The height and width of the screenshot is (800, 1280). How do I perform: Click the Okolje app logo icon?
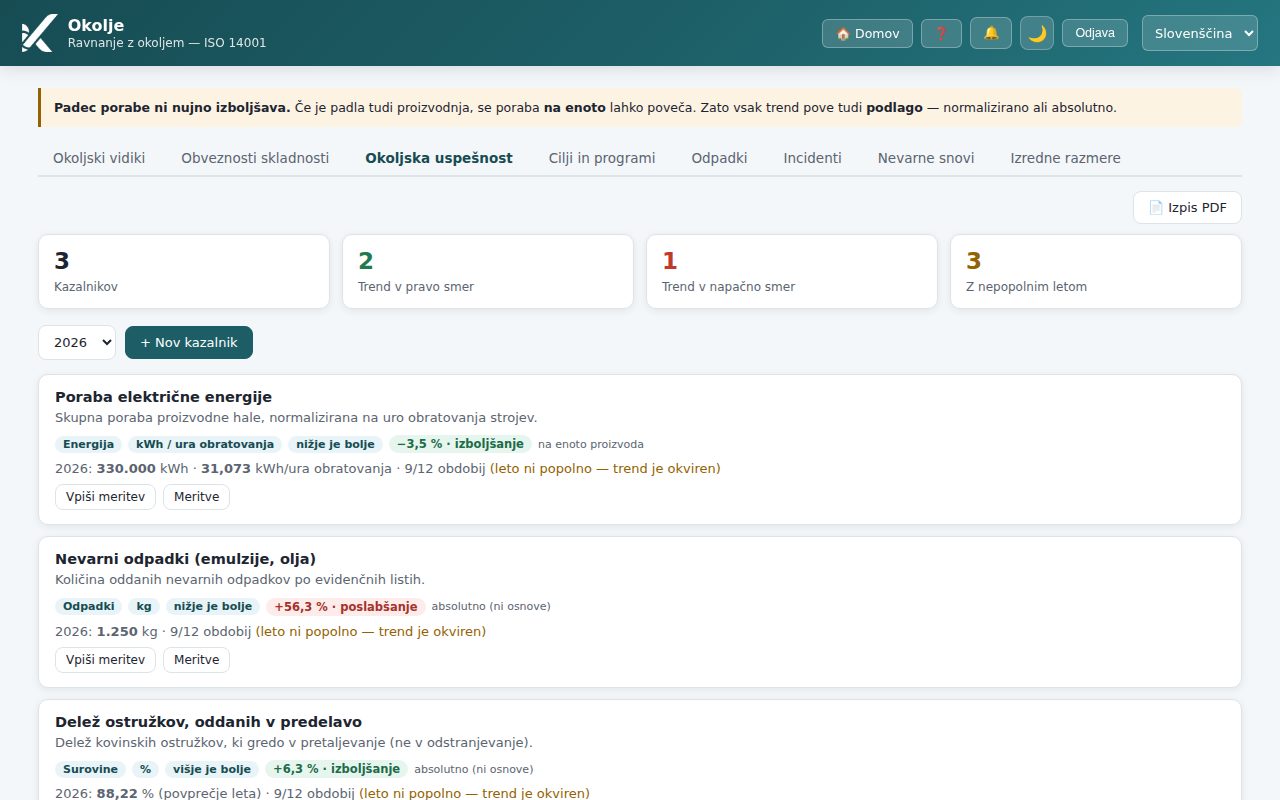pos(38,33)
